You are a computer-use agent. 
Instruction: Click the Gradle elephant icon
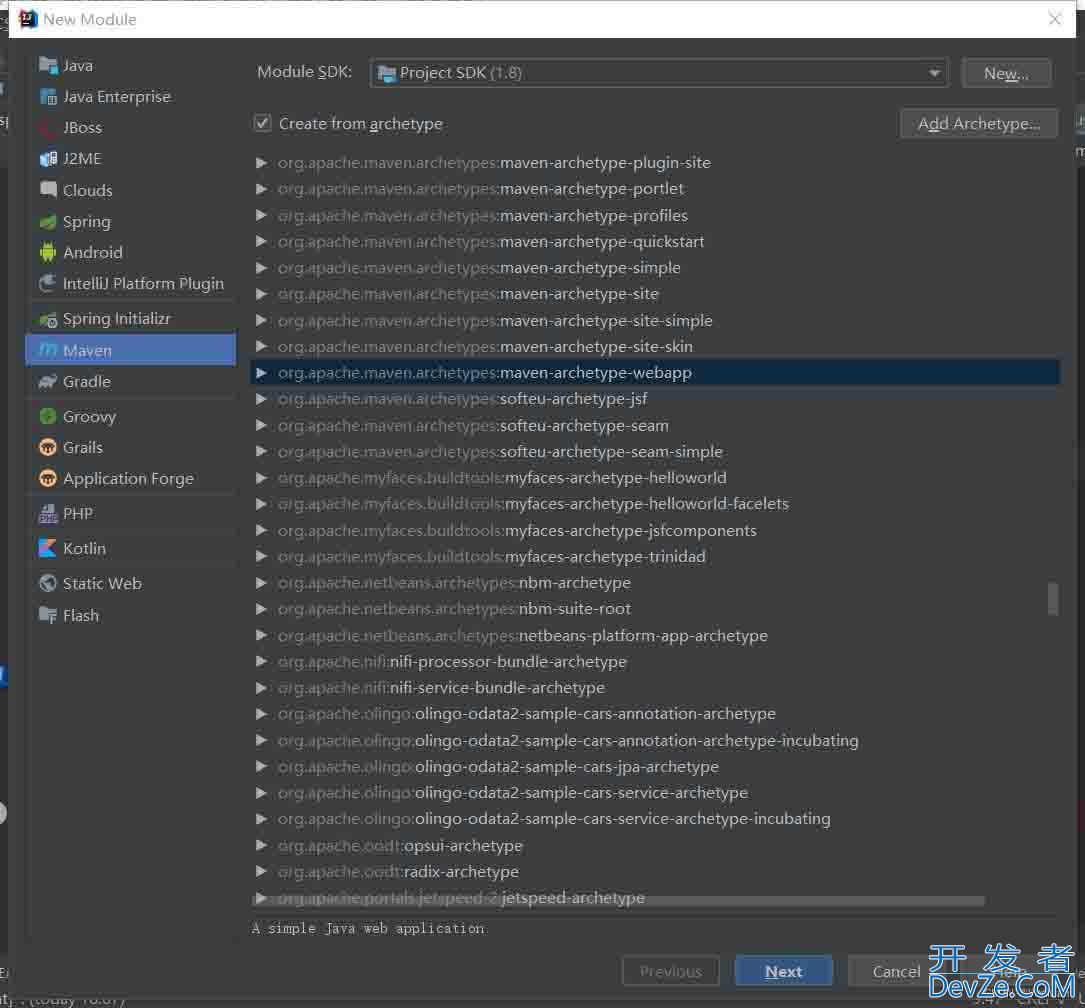tap(48, 382)
